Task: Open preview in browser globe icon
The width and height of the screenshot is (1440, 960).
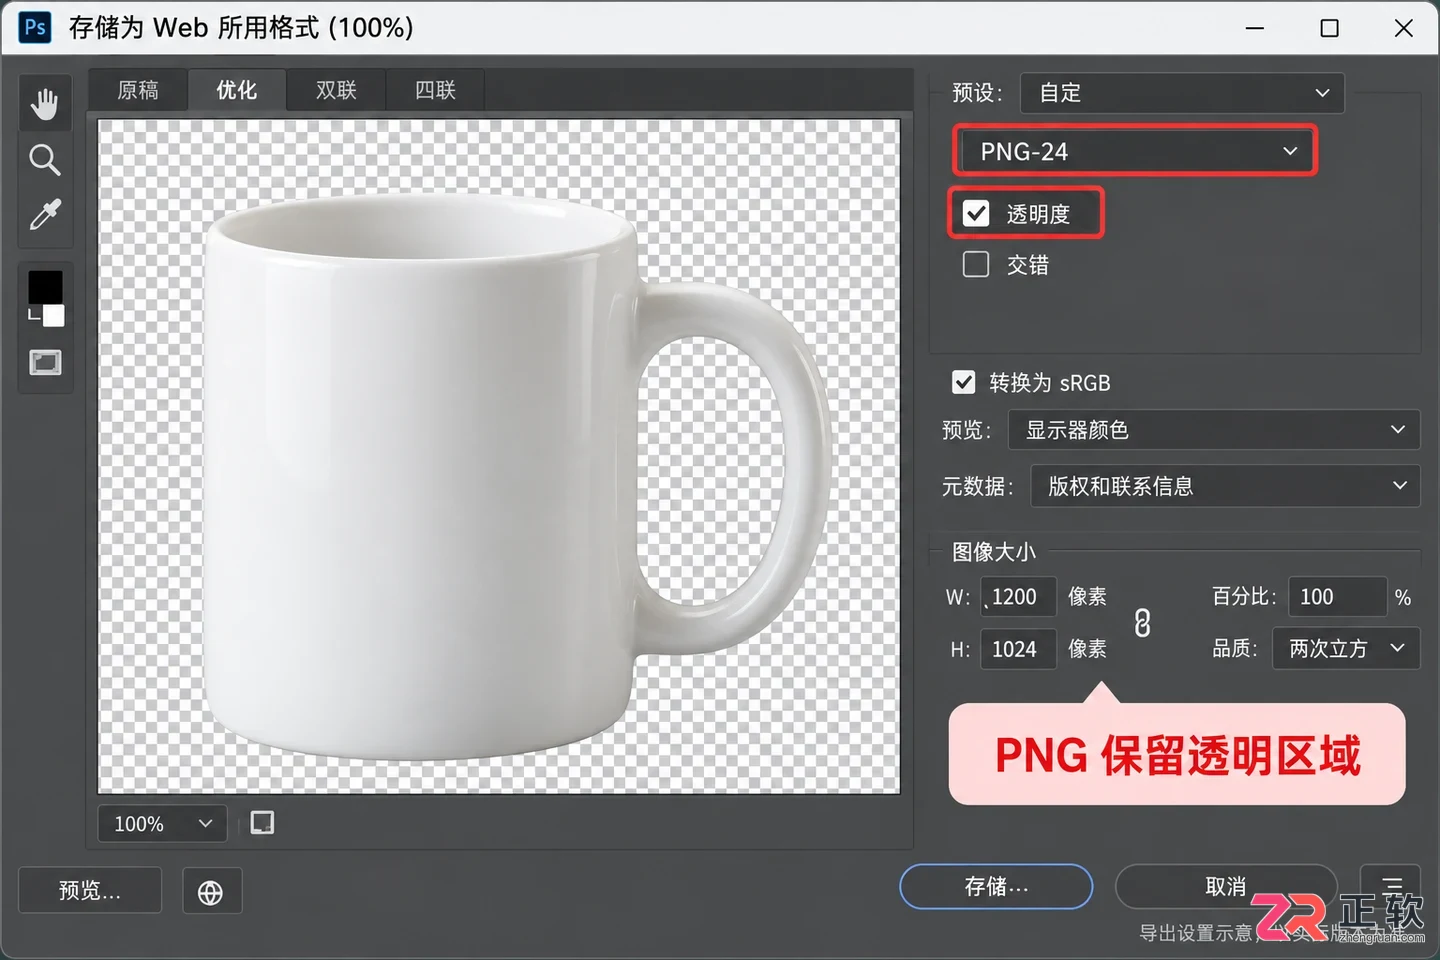Action: (x=211, y=892)
